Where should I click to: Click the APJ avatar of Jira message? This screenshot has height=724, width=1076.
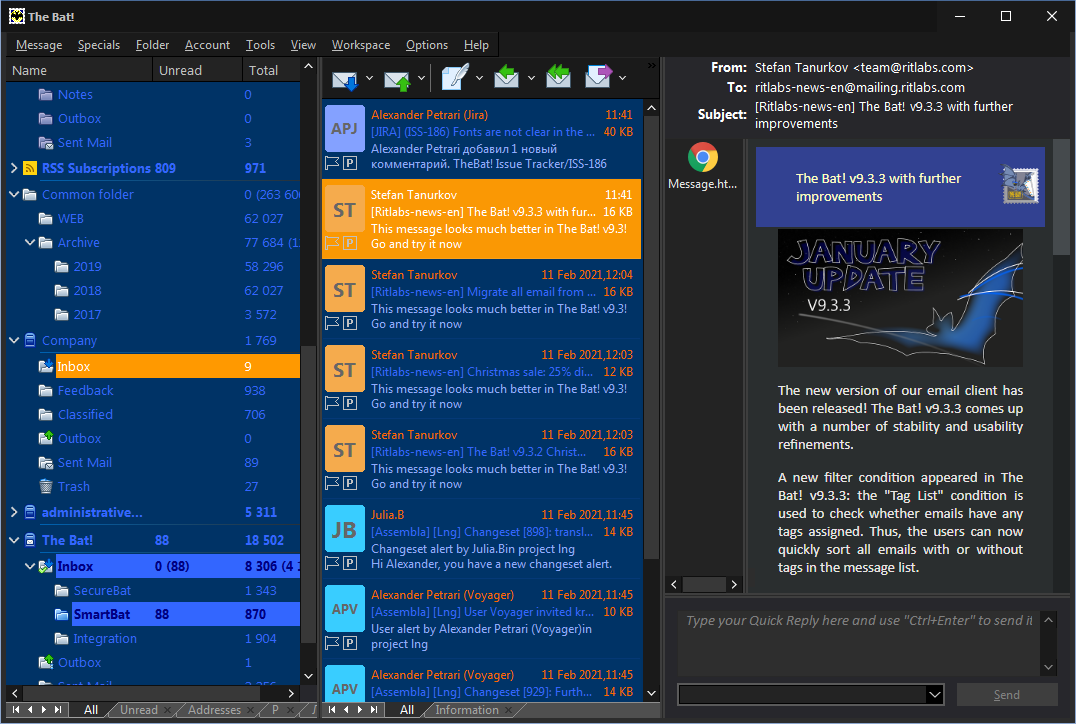(344, 128)
